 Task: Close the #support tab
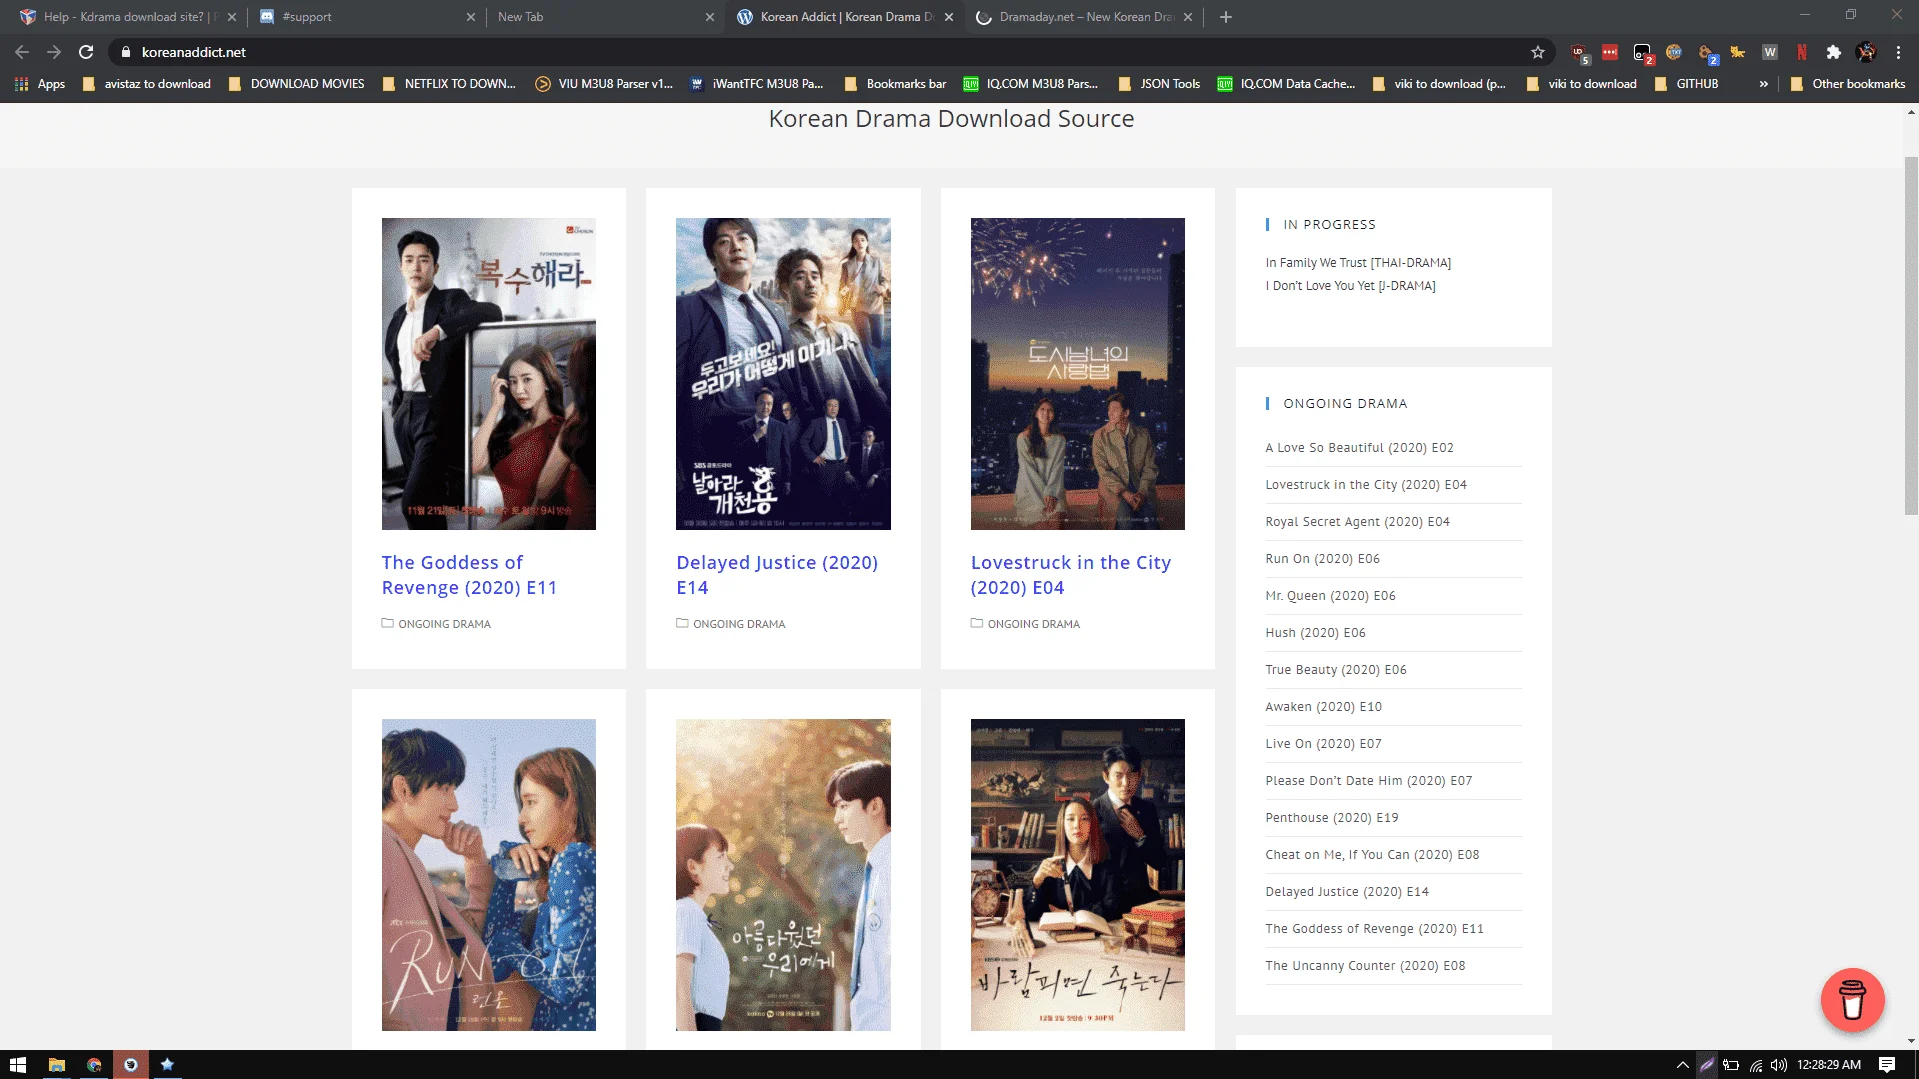pyautogui.click(x=471, y=17)
